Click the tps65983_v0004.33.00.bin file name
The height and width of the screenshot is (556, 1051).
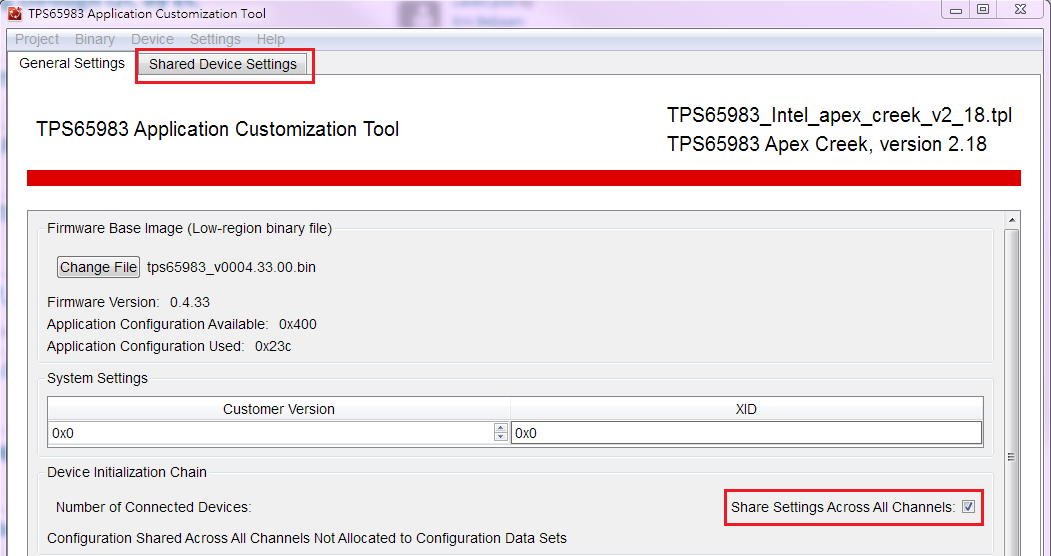[x=231, y=267]
